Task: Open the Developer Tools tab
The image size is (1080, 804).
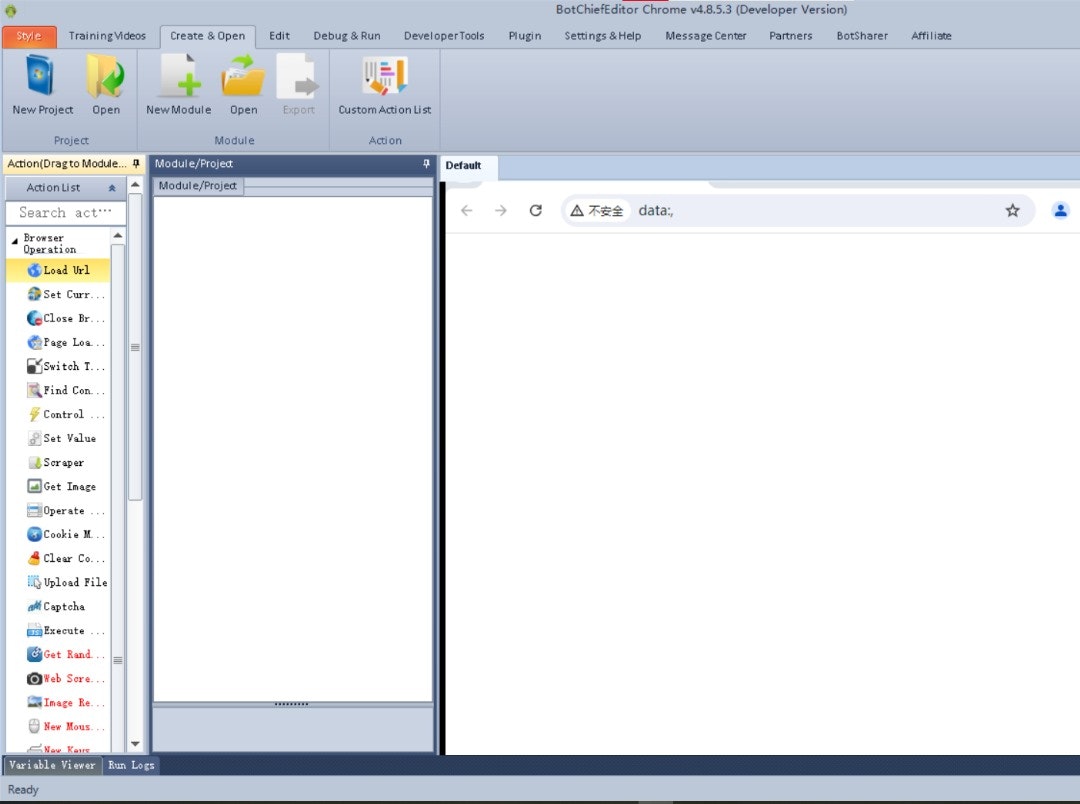Action: (444, 36)
